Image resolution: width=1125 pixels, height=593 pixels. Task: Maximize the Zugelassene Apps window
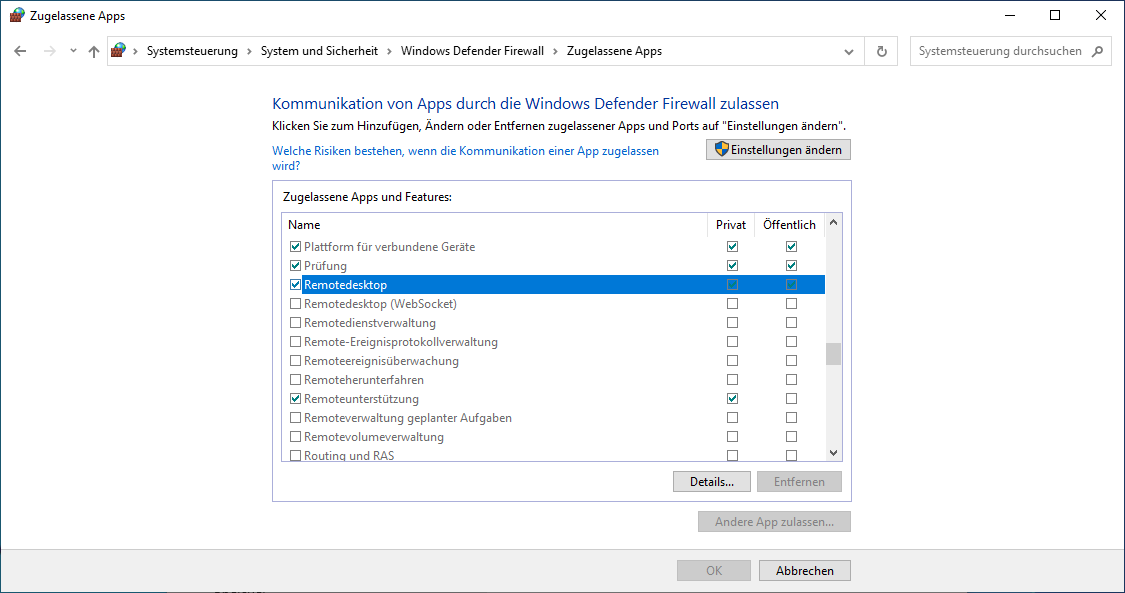pyautogui.click(x=1055, y=16)
